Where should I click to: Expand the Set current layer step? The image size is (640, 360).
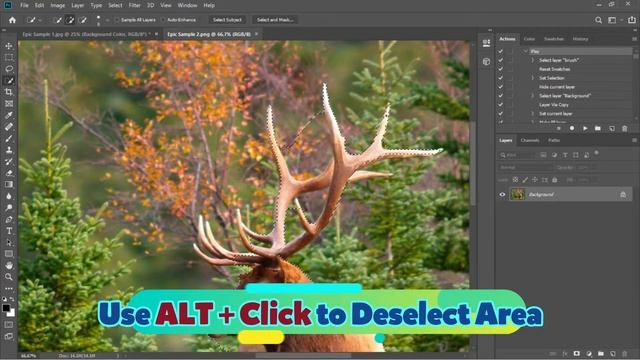[533, 114]
